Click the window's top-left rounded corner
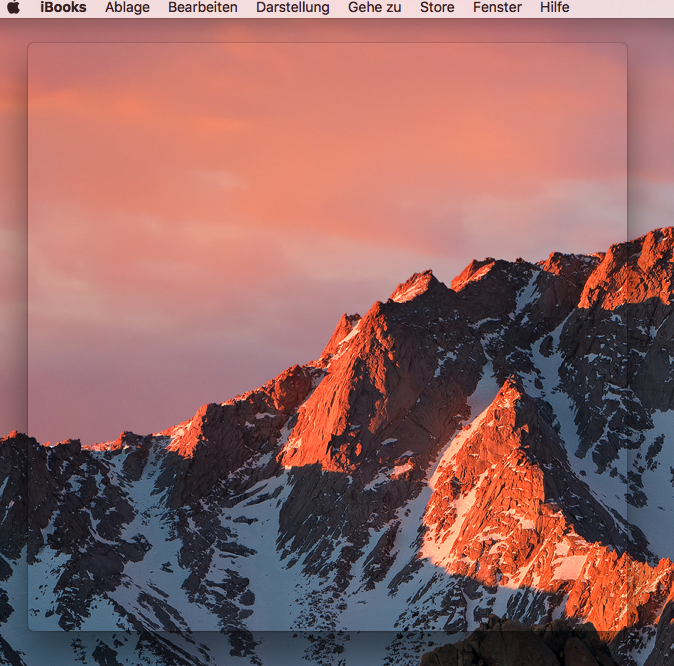The height and width of the screenshot is (666, 674). [30, 45]
